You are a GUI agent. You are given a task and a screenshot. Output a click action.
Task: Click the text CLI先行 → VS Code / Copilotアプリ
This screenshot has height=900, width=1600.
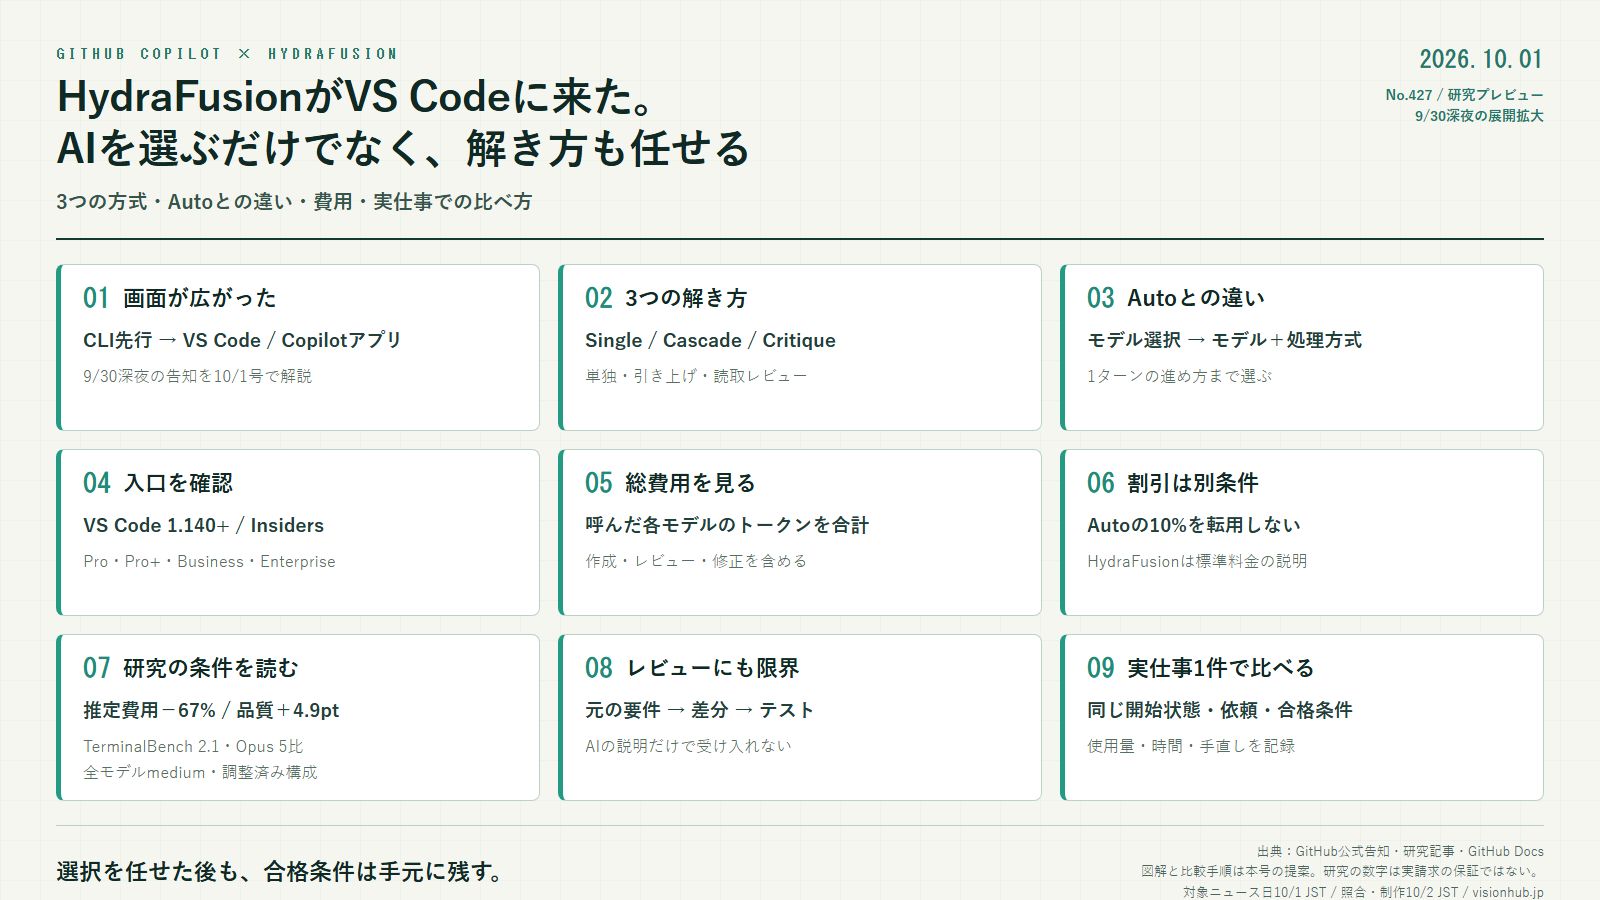click(242, 340)
